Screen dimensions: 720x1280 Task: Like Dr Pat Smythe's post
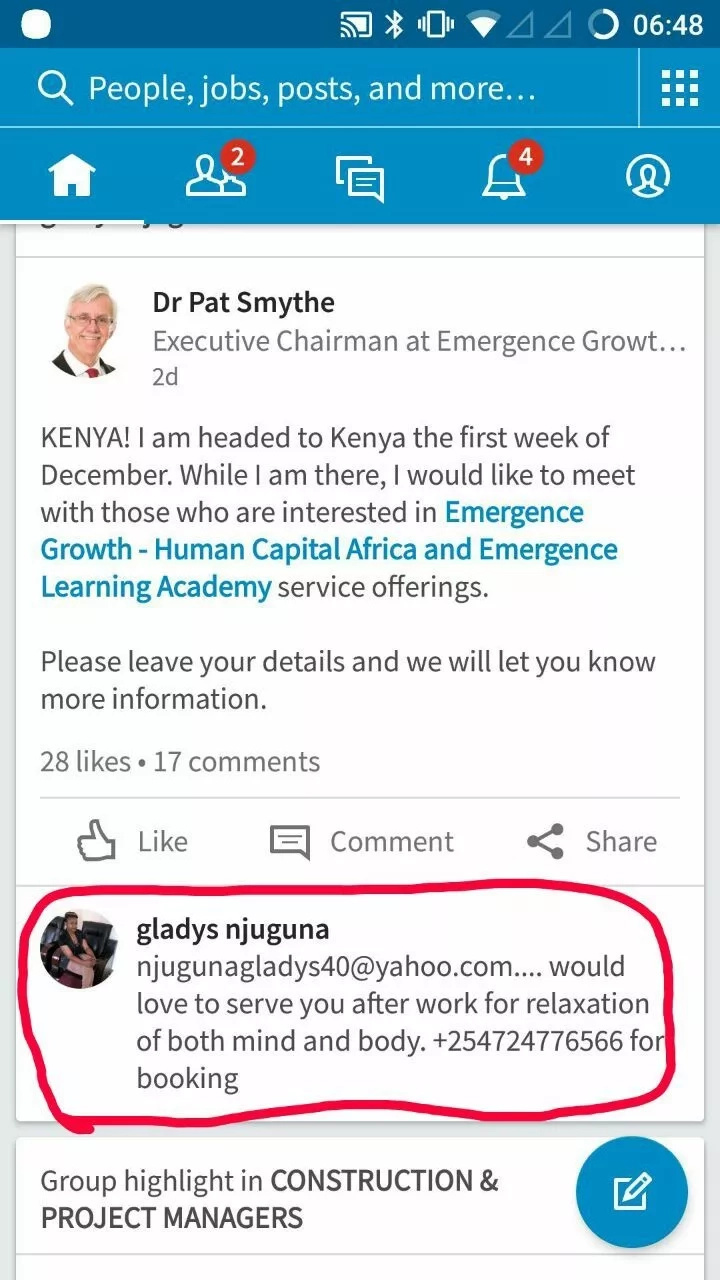[132, 841]
